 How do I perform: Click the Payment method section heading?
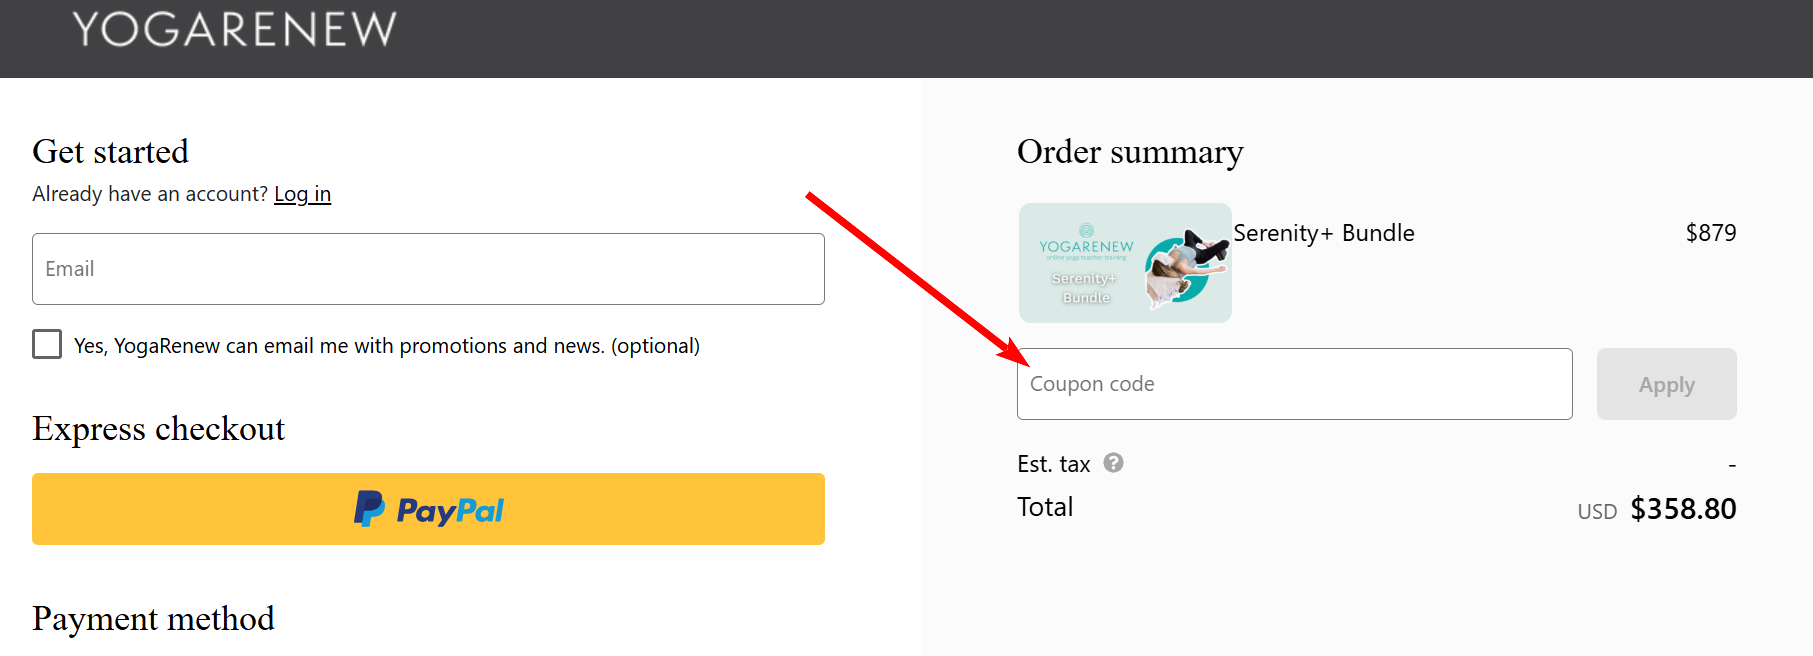pos(153,619)
